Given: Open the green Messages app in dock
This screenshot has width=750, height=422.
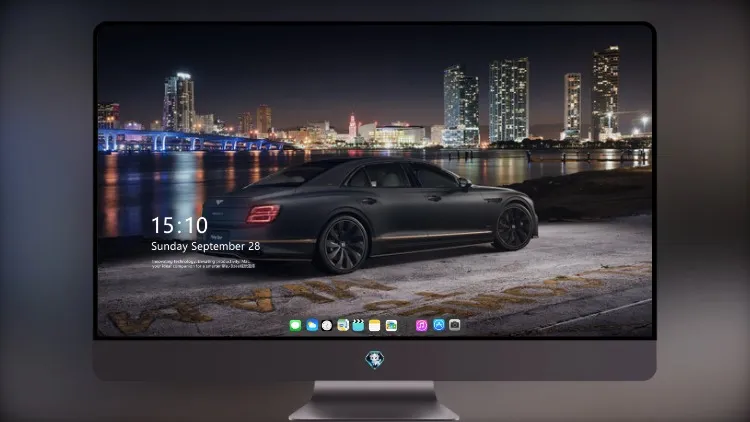Looking at the screenshot, I should click(295, 325).
